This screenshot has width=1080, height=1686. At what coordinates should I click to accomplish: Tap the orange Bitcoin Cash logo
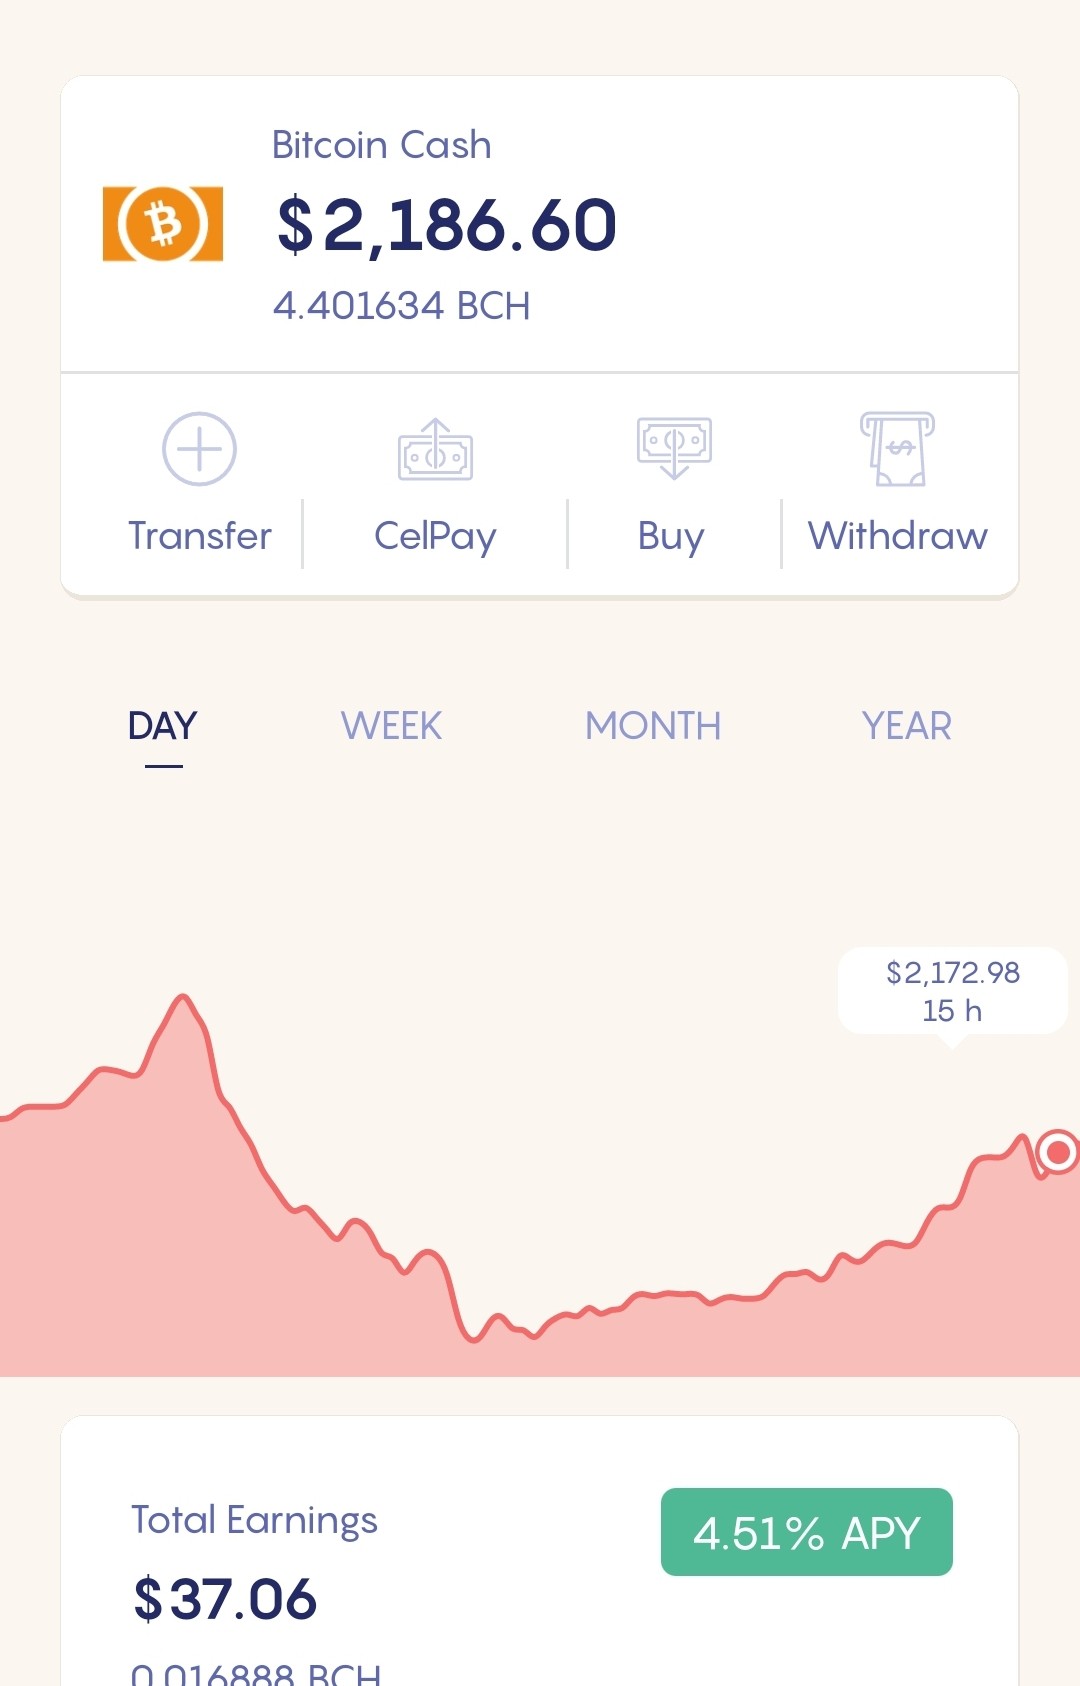coord(163,224)
